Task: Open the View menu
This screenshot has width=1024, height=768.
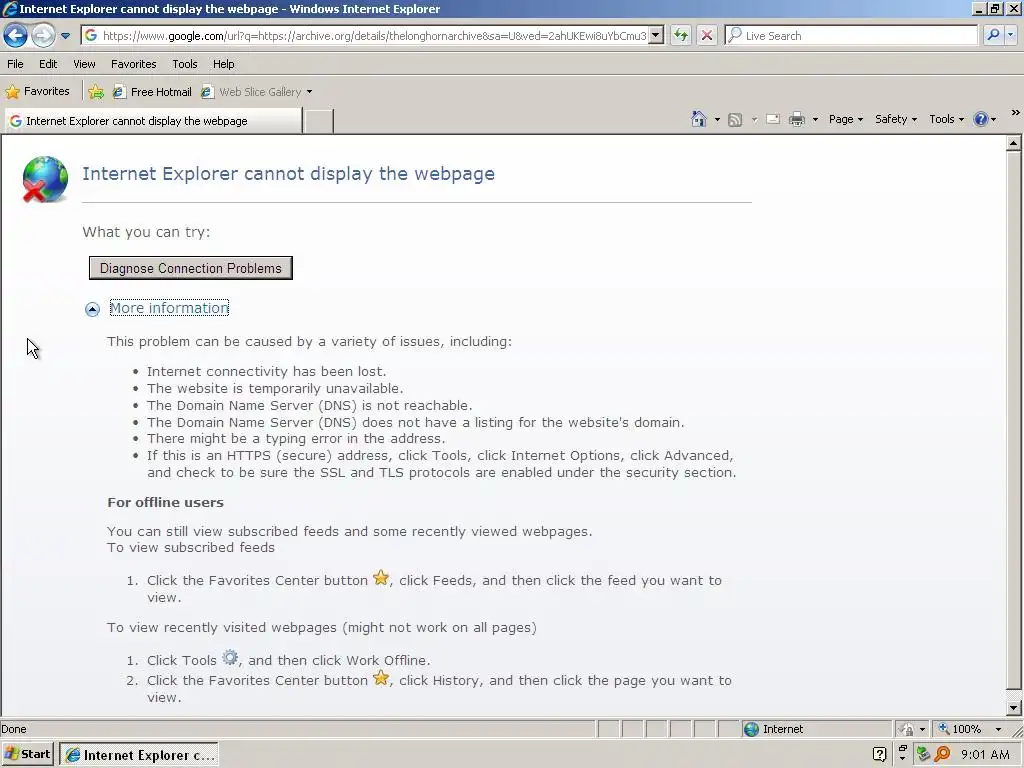Action: 84,64
